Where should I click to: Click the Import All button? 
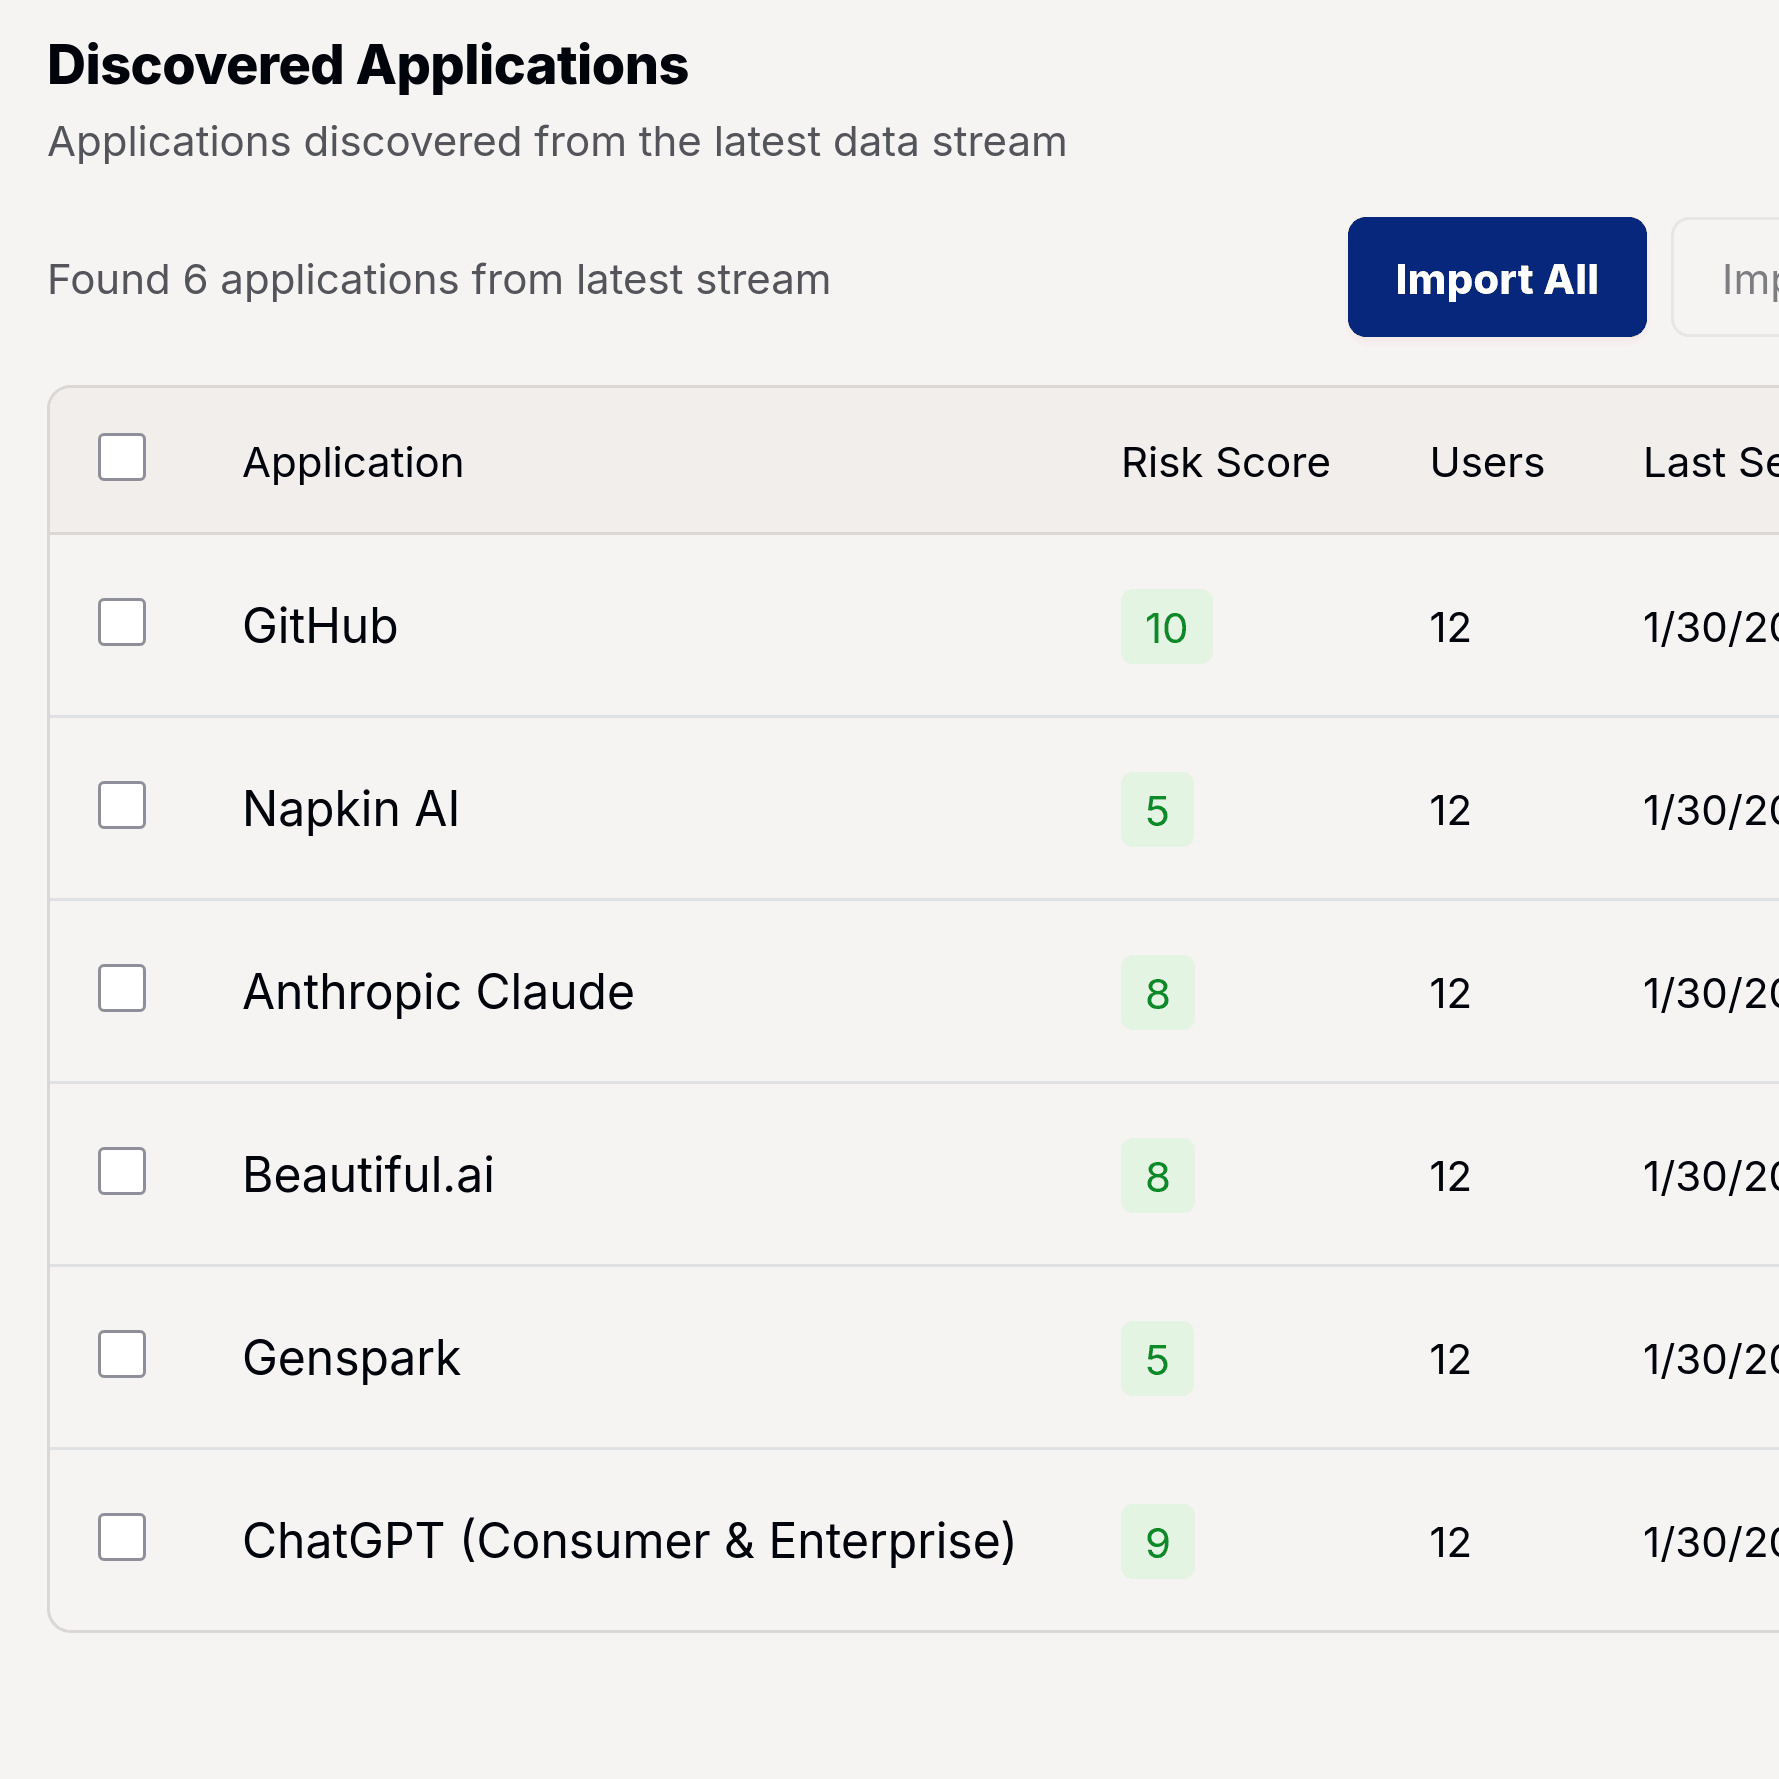pos(1496,278)
